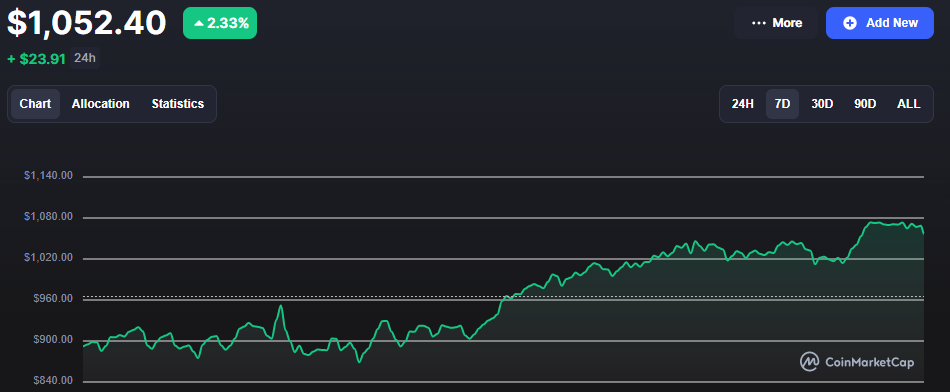This screenshot has width=950, height=392.
Task: Select the 30D time range
Action: (x=822, y=104)
